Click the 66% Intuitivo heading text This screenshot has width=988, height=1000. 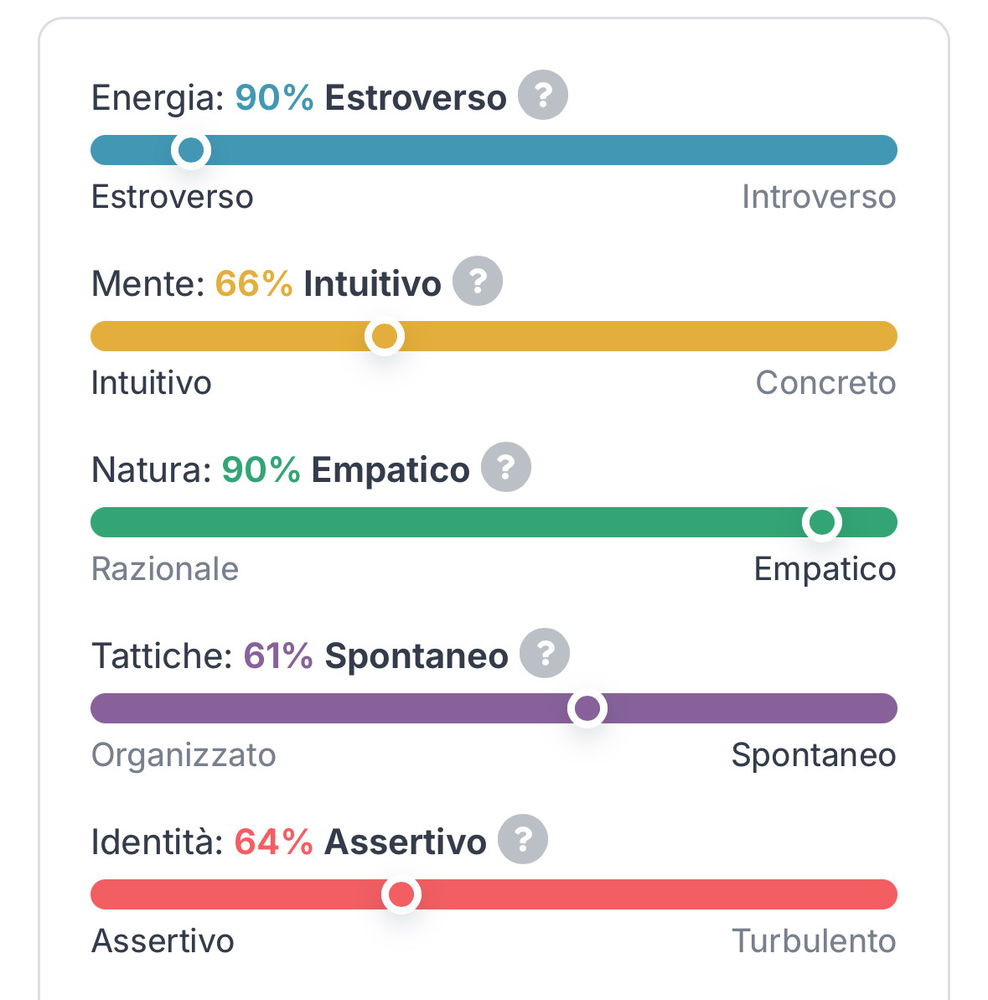[328, 284]
